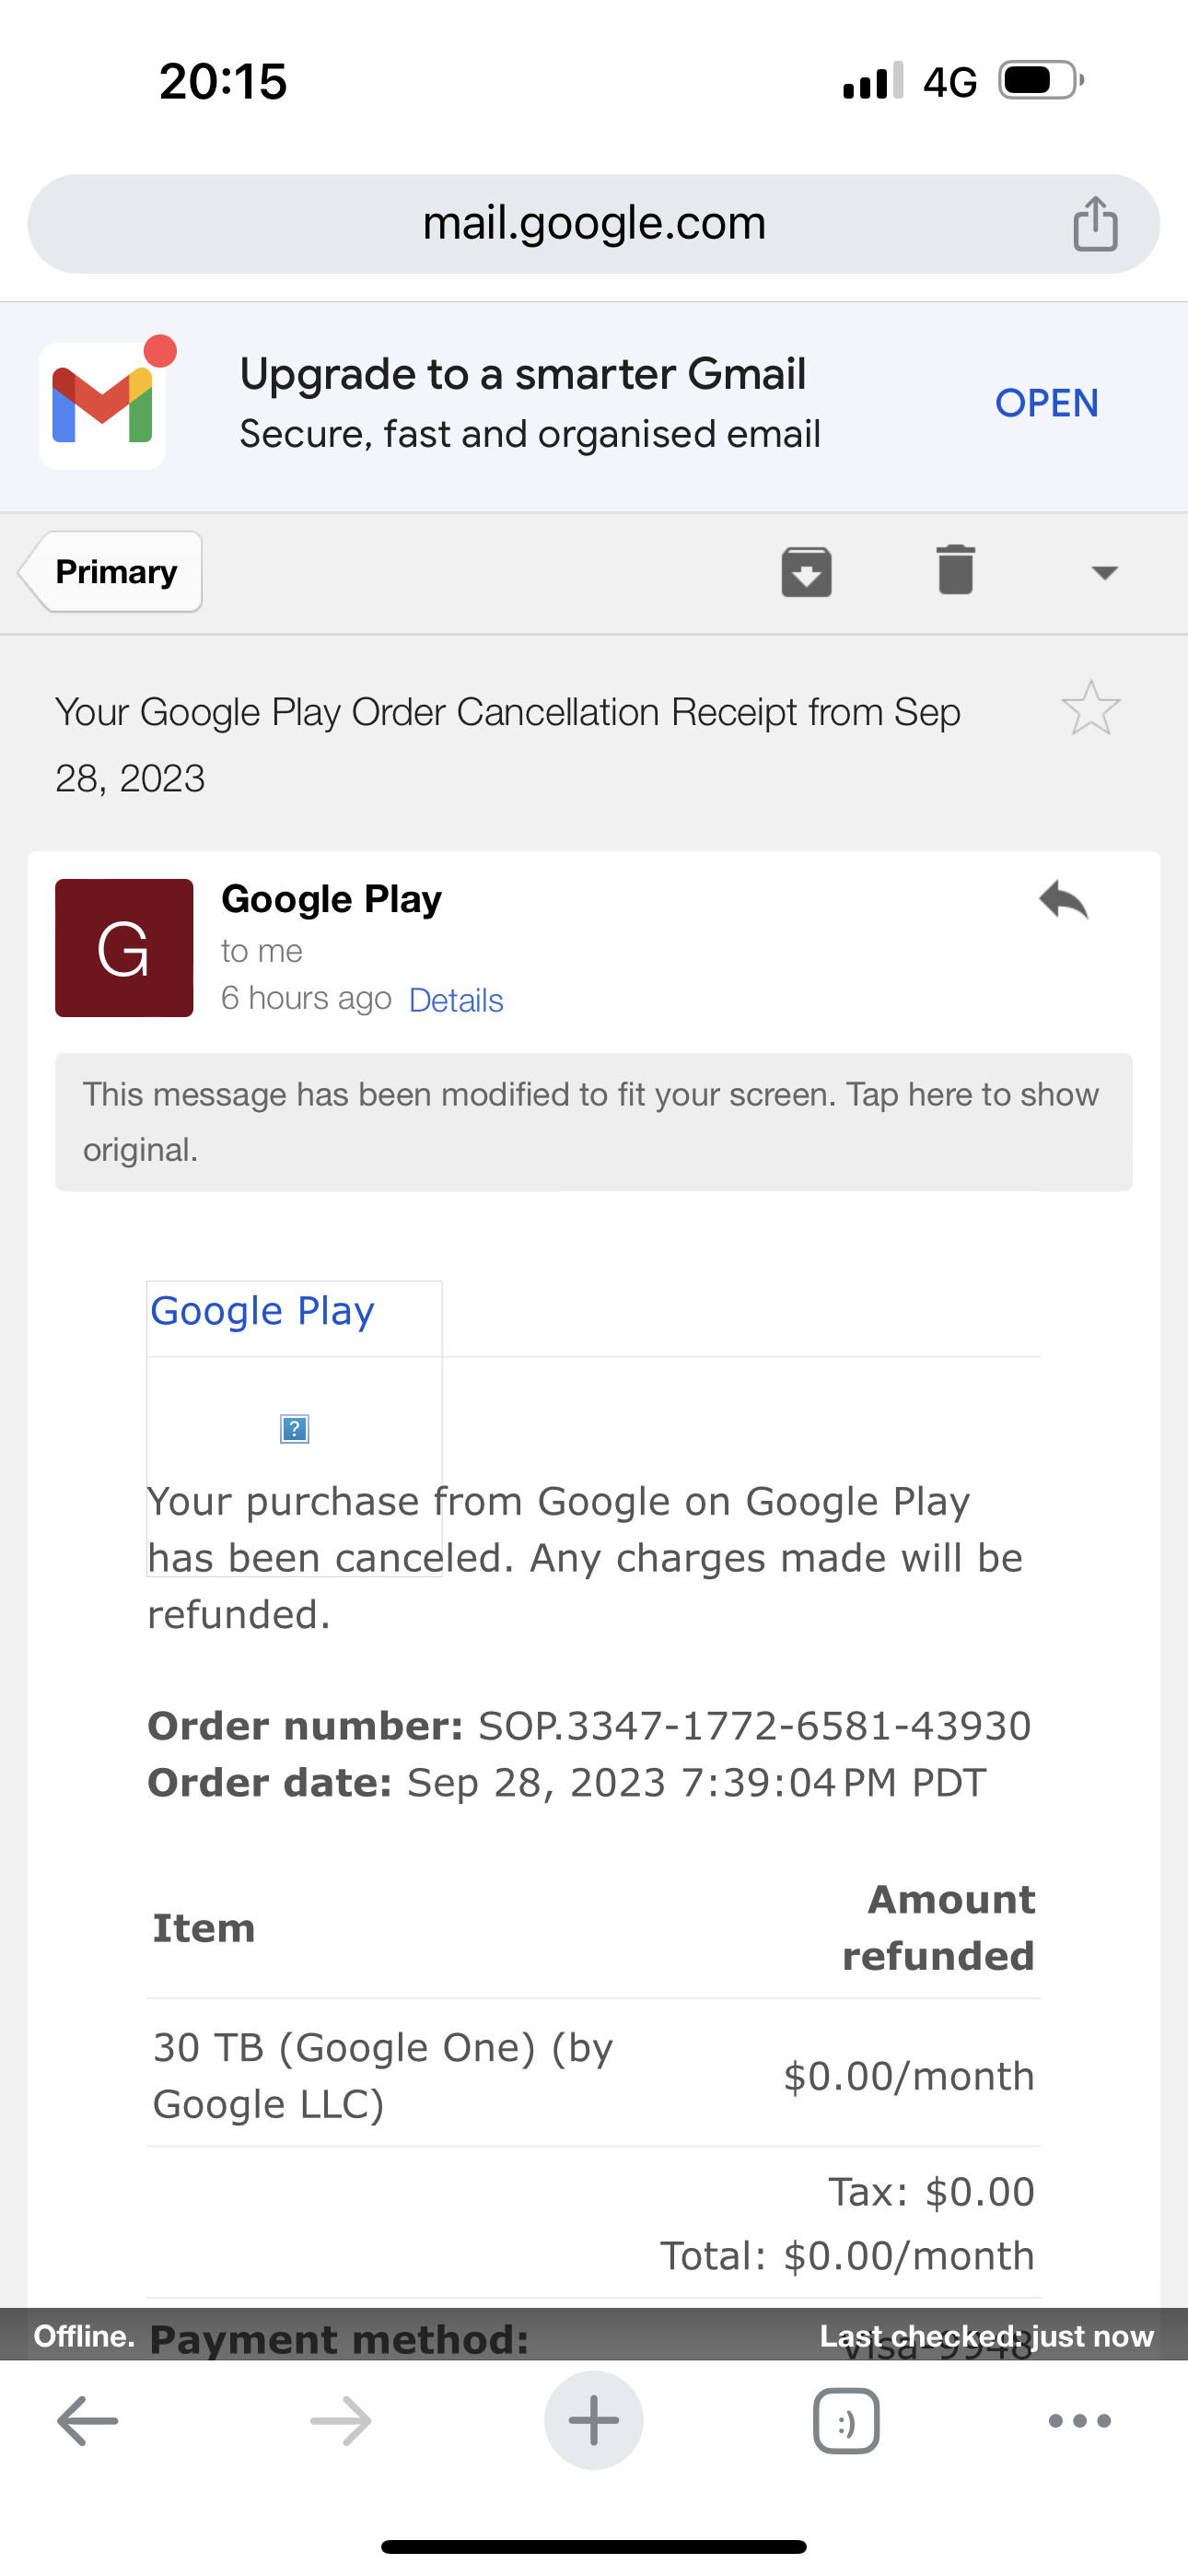Show original message by tapping banner
Viewport: 1188px width, 2576px height.
click(x=593, y=1121)
